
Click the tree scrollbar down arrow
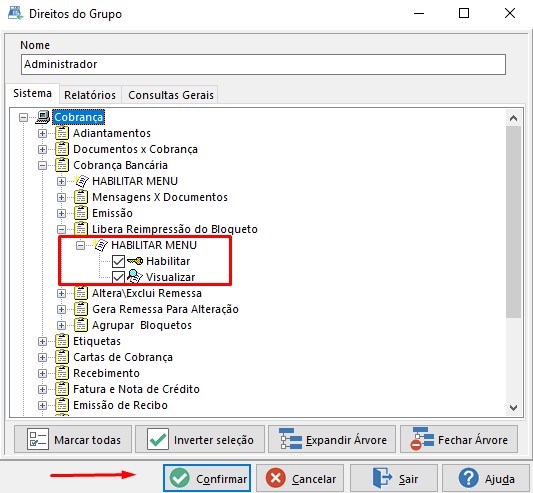click(x=513, y=407)
